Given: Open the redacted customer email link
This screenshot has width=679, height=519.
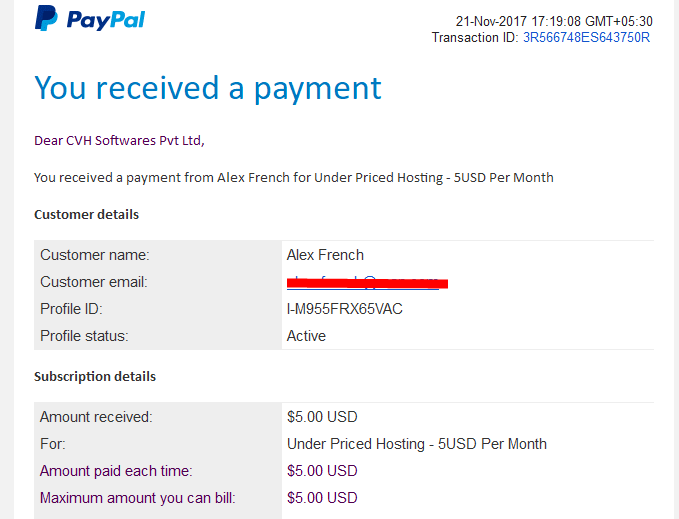Looking at the screenshot, I should pyautogui.click(x=367, y=283).
